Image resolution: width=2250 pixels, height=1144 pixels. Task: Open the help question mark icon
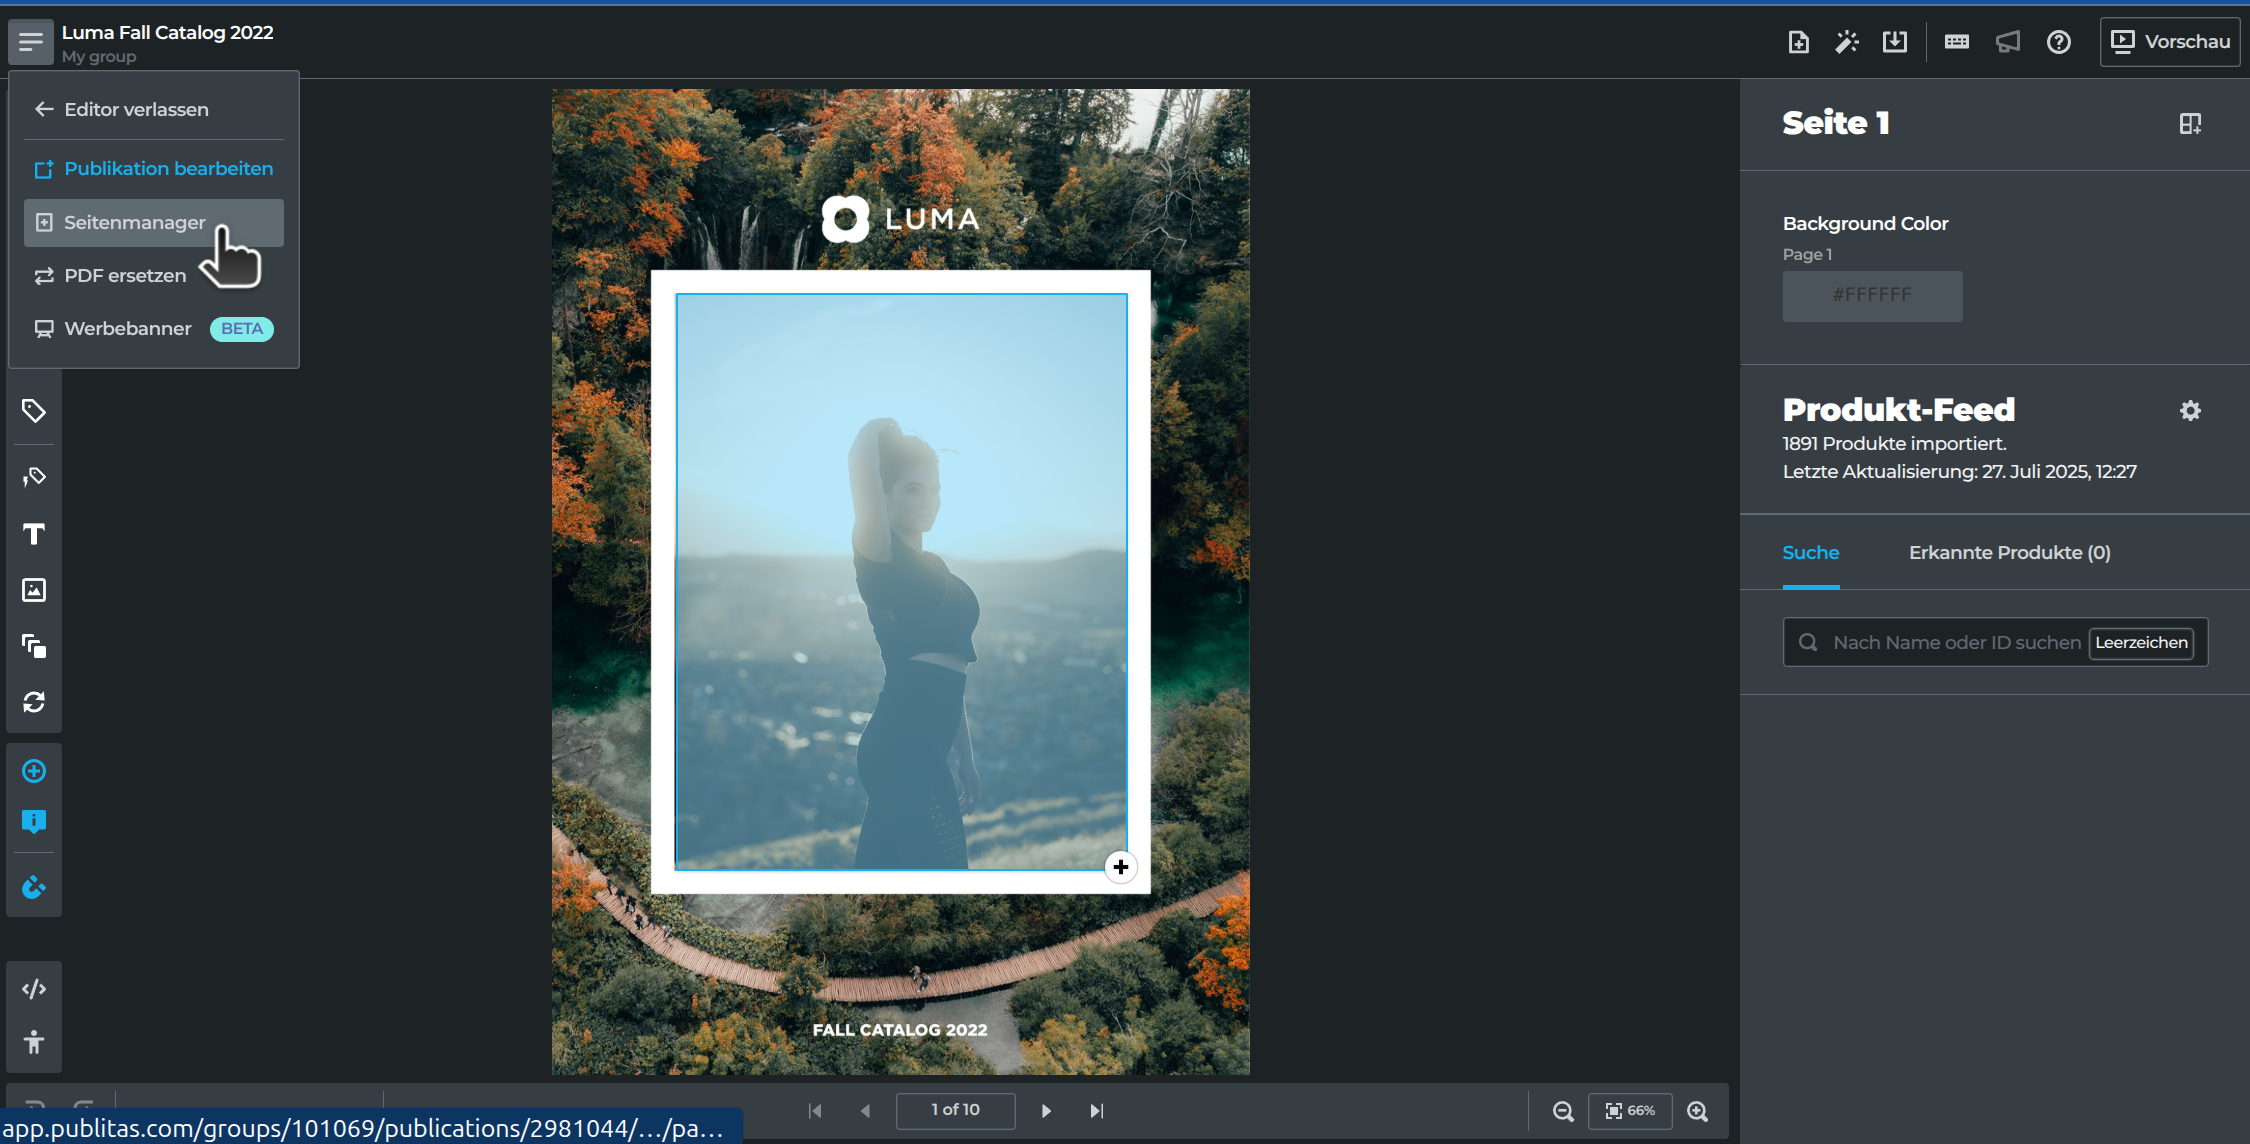2058,42
